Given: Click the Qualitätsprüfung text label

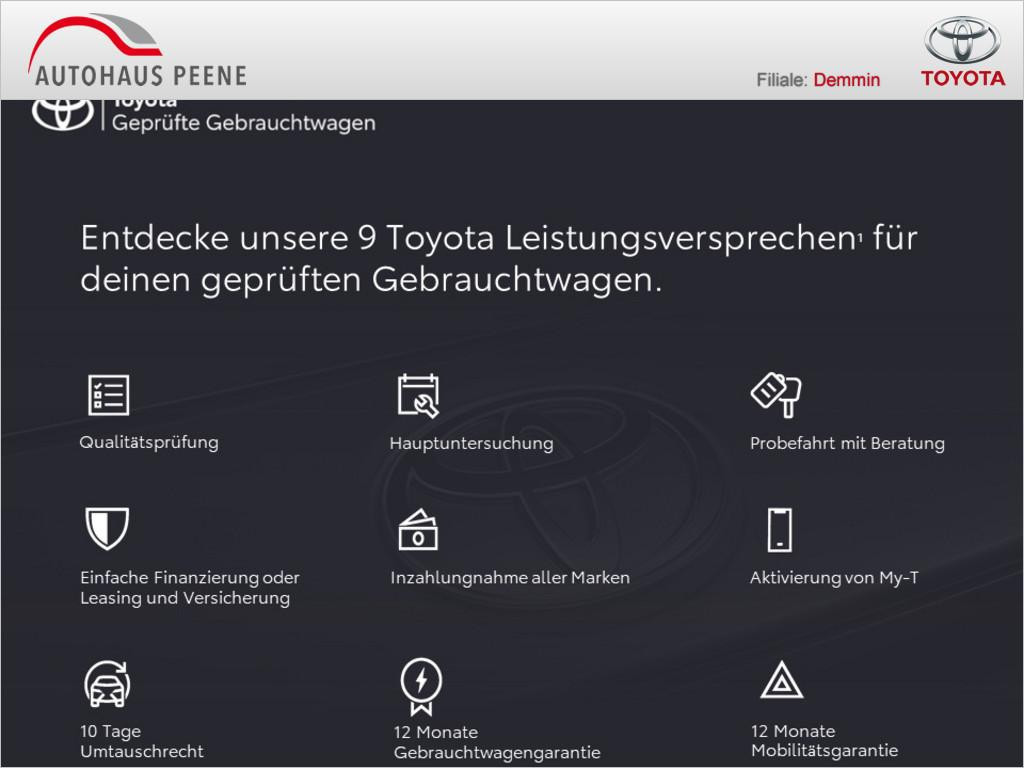Looking at the screenshot, I should pyautogui.click(x=149, y=441).
